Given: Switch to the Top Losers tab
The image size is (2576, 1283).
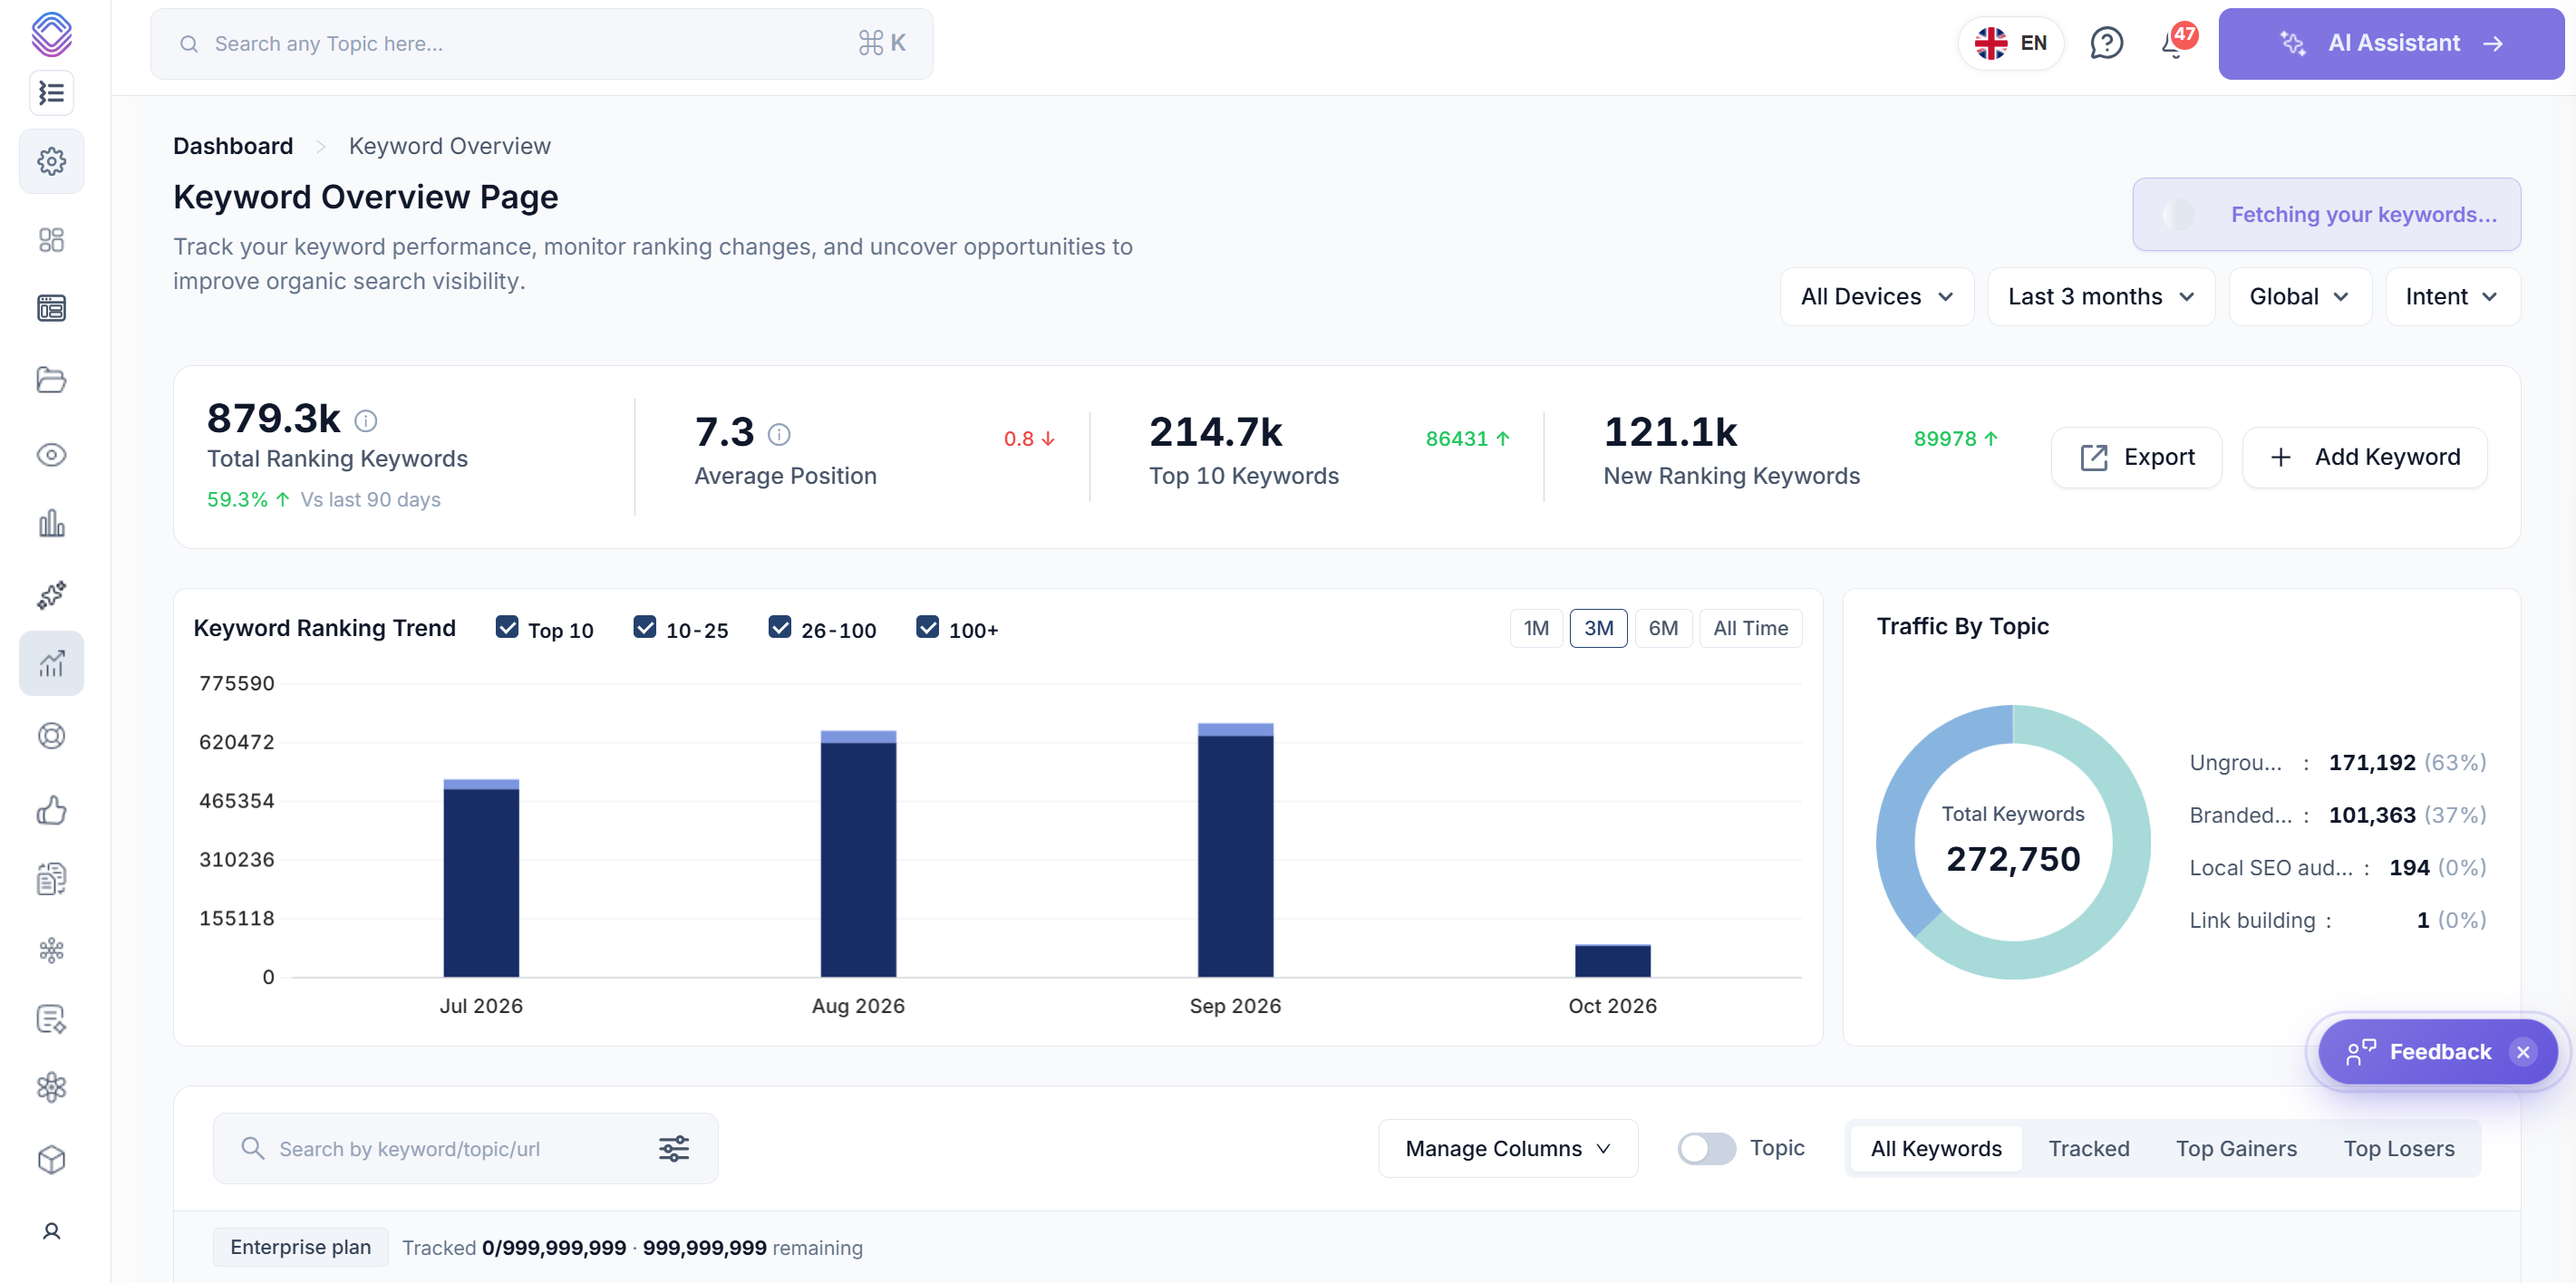Looking at the screenshot, I should click(x=2399, y=1148).
